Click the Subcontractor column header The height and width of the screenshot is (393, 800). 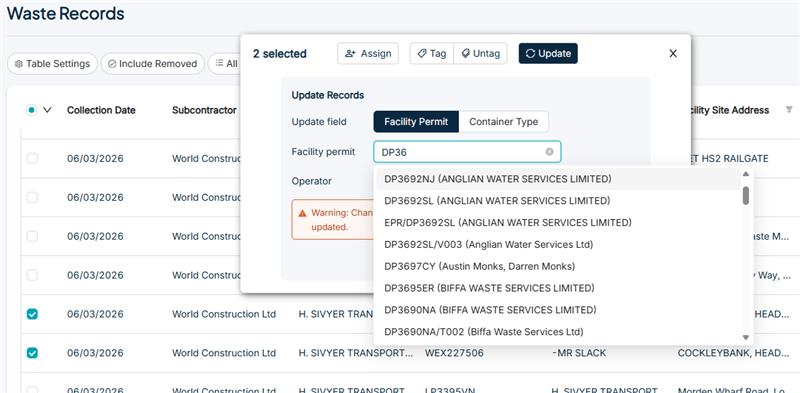[204, 110]
